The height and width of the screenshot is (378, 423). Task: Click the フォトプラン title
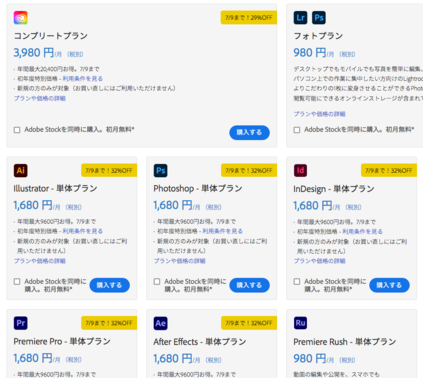point(318,36)
